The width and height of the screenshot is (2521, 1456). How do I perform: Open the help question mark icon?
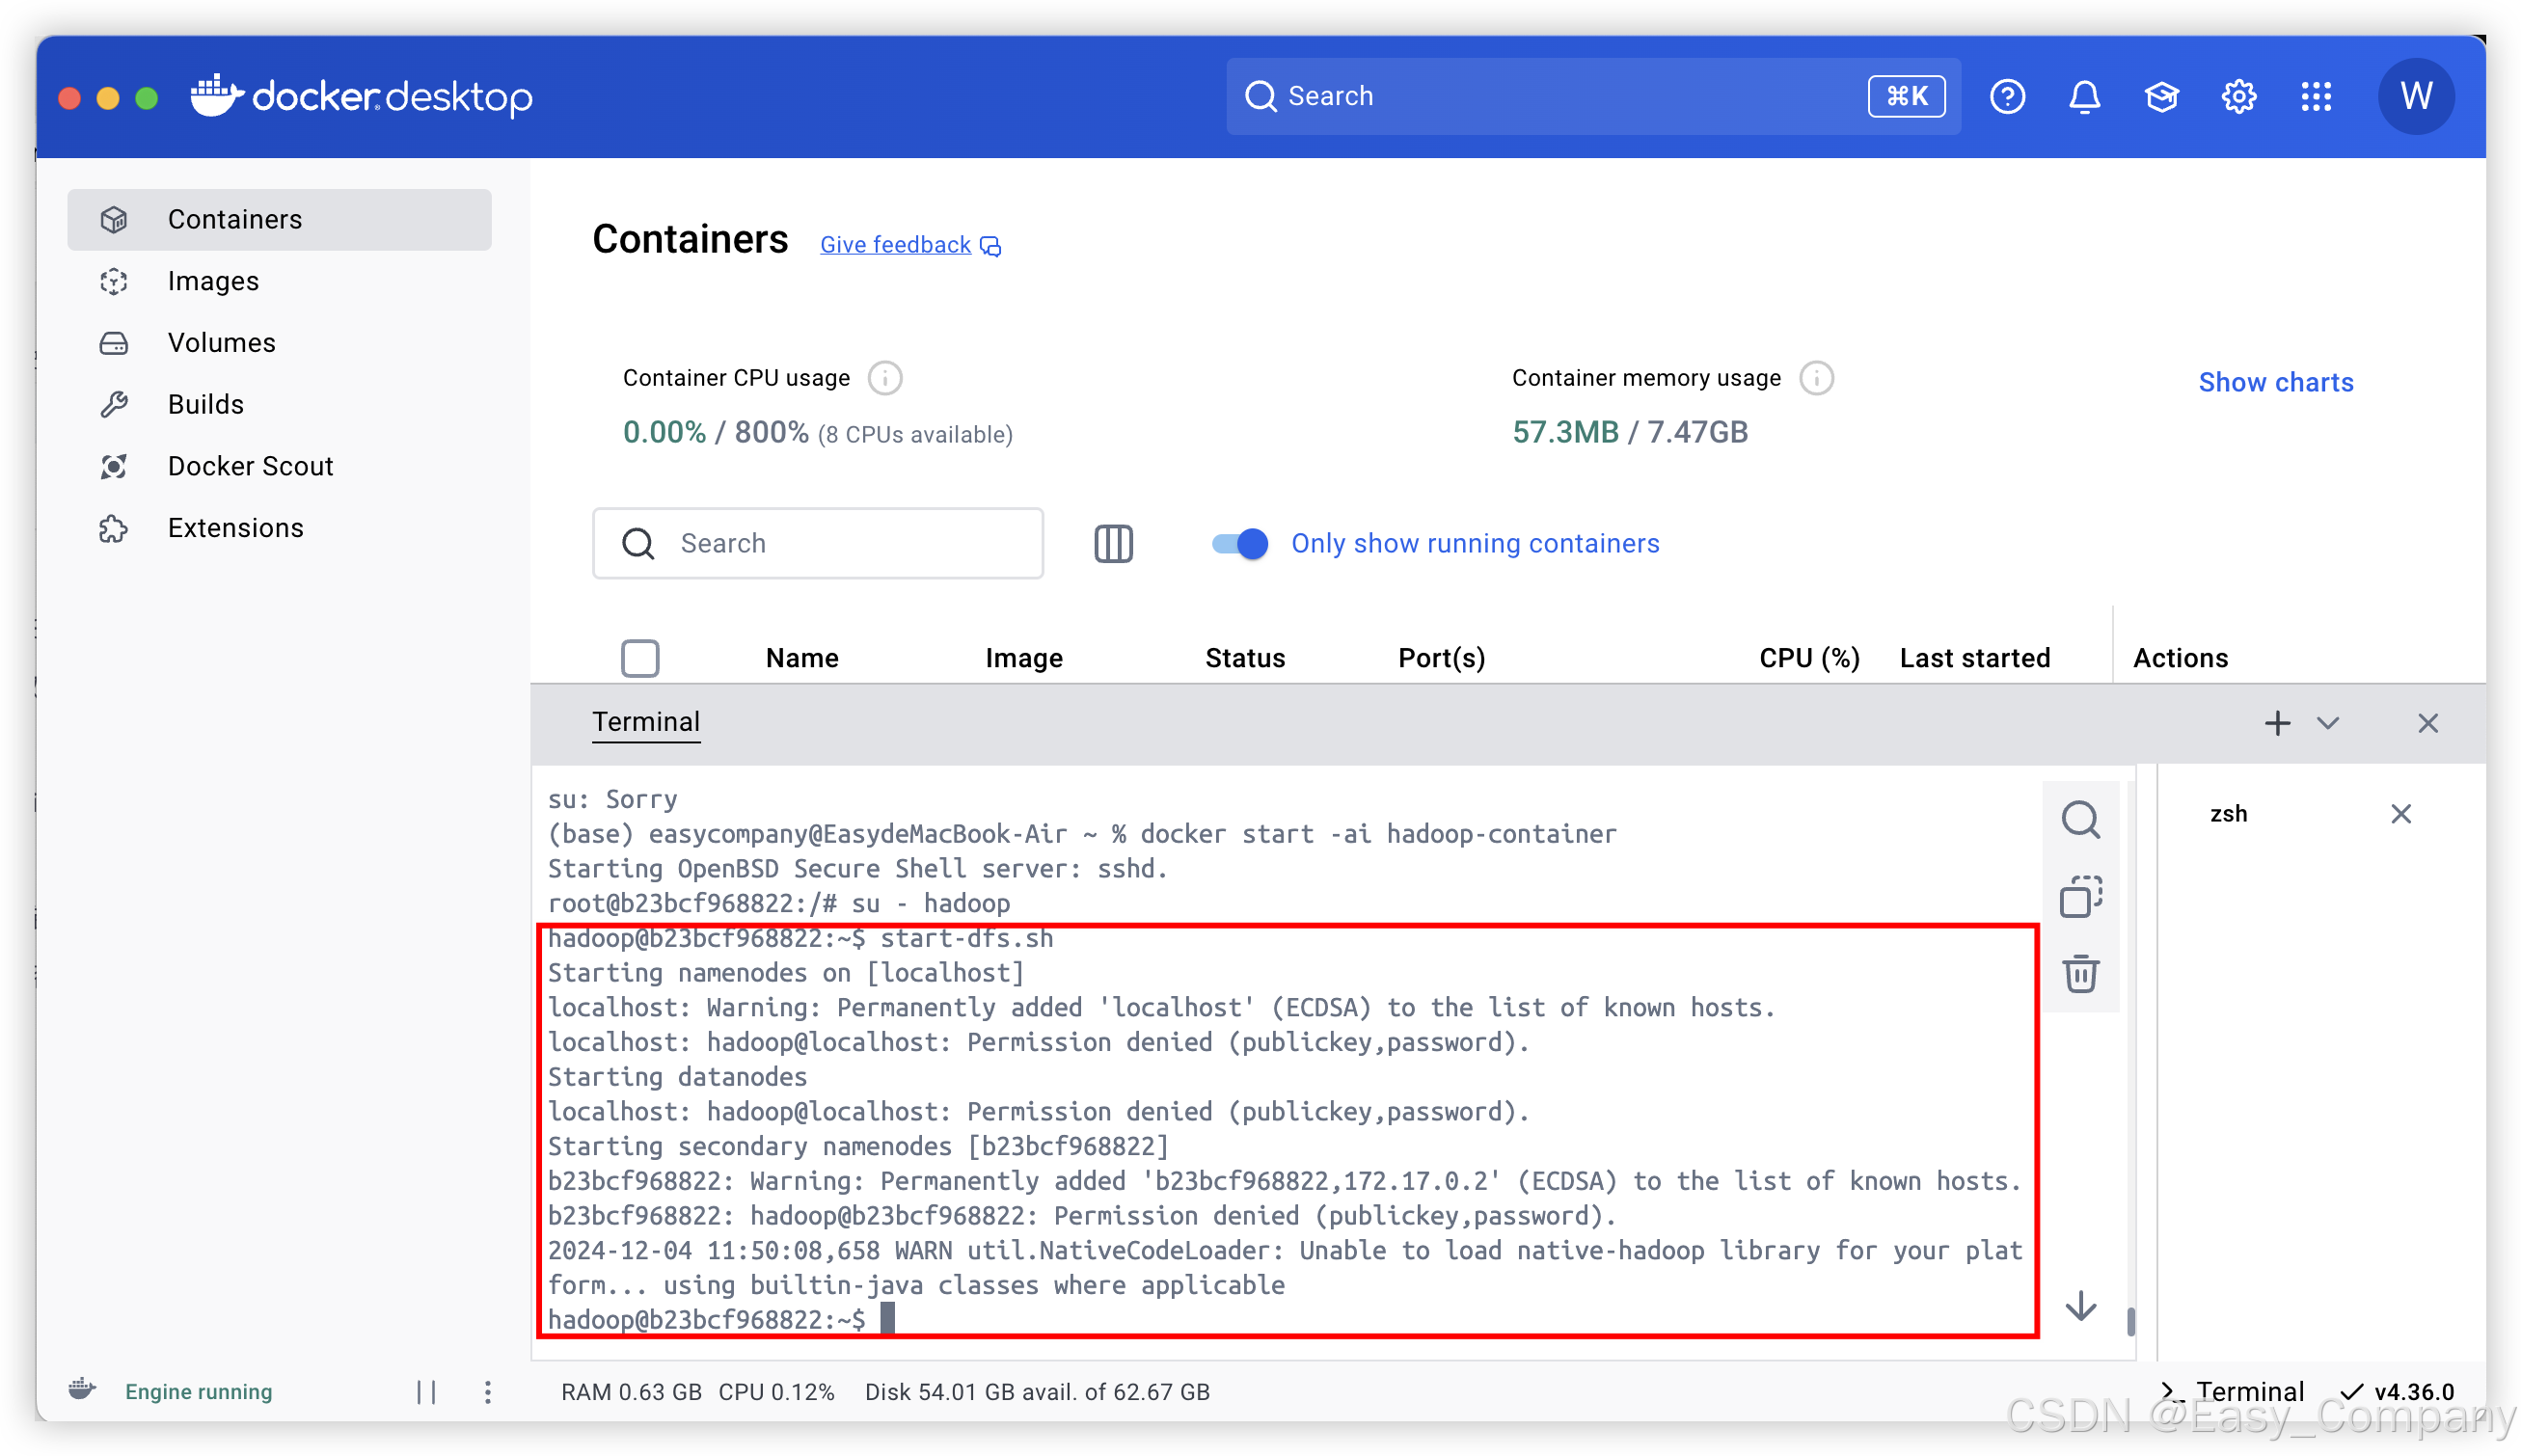[x=2007, y=96]
